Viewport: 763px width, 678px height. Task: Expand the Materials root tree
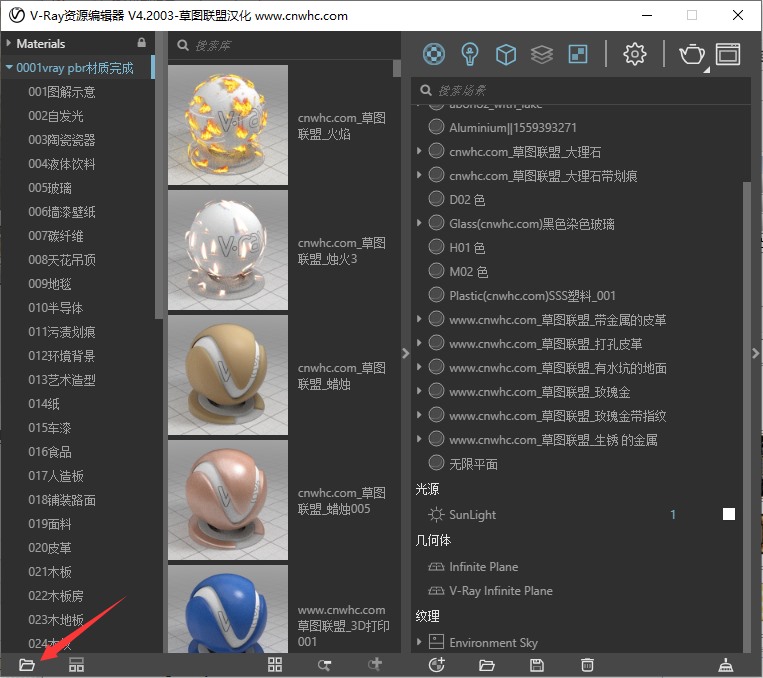pyautogui.click(x=8, y=43)
